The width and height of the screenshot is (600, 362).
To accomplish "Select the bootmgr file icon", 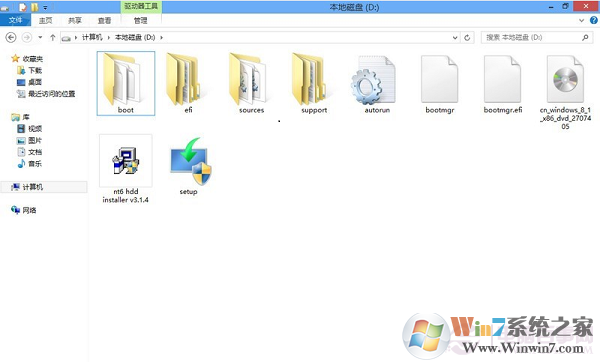I will (439, 79).
